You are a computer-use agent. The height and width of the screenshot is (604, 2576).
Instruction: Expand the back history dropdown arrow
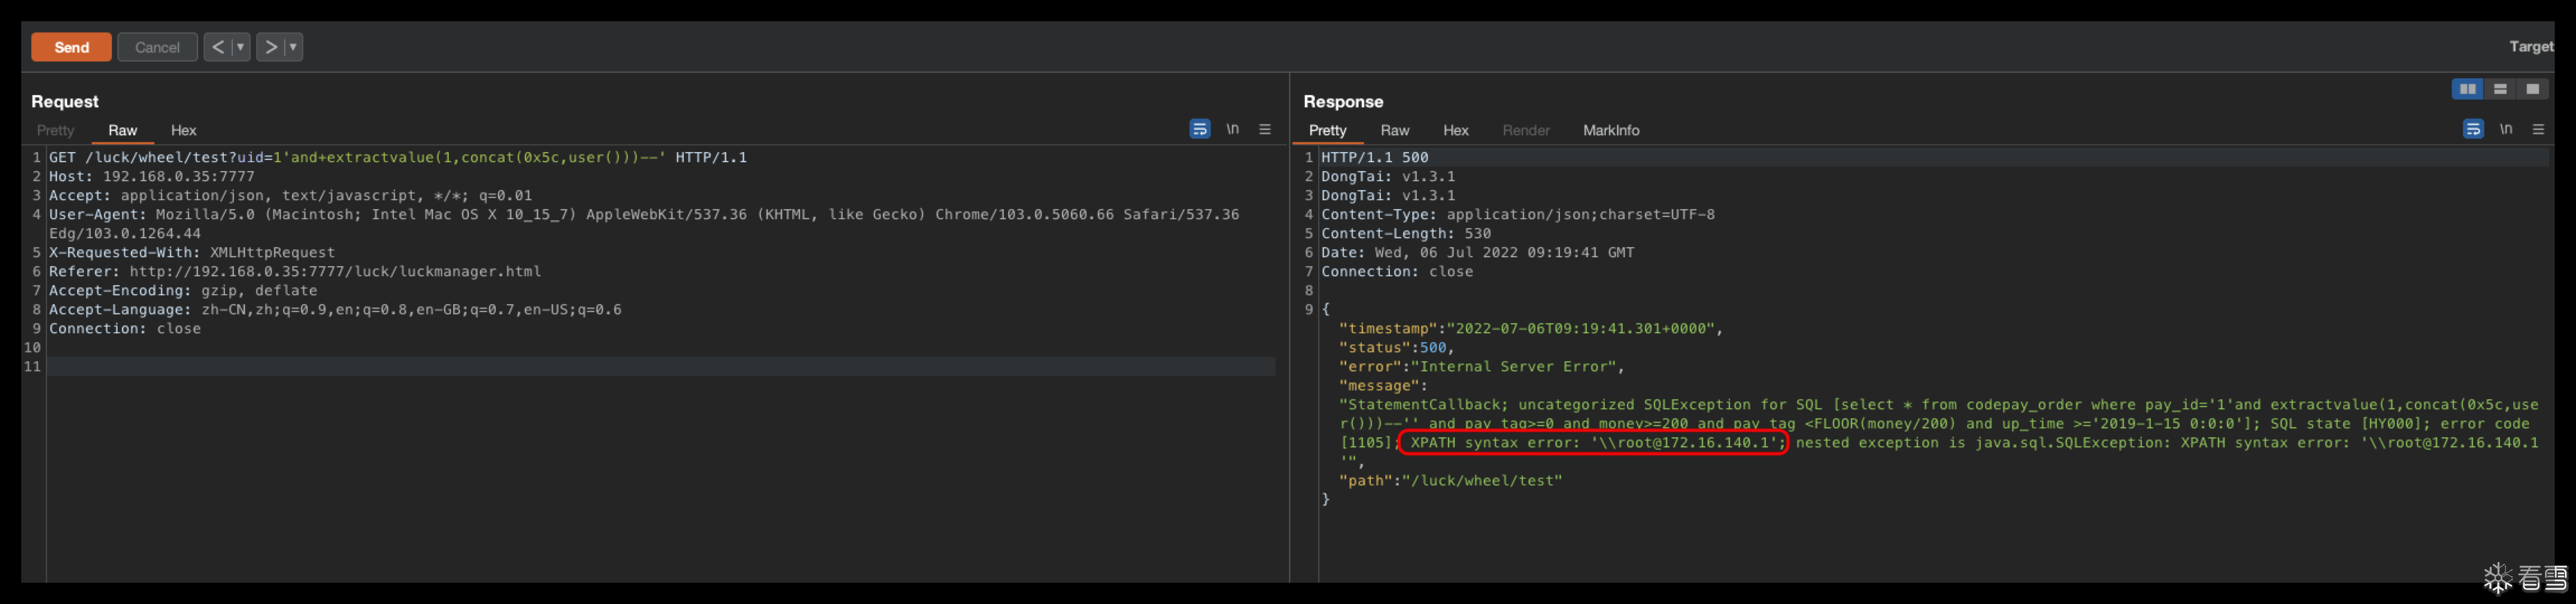click(240, 47)
